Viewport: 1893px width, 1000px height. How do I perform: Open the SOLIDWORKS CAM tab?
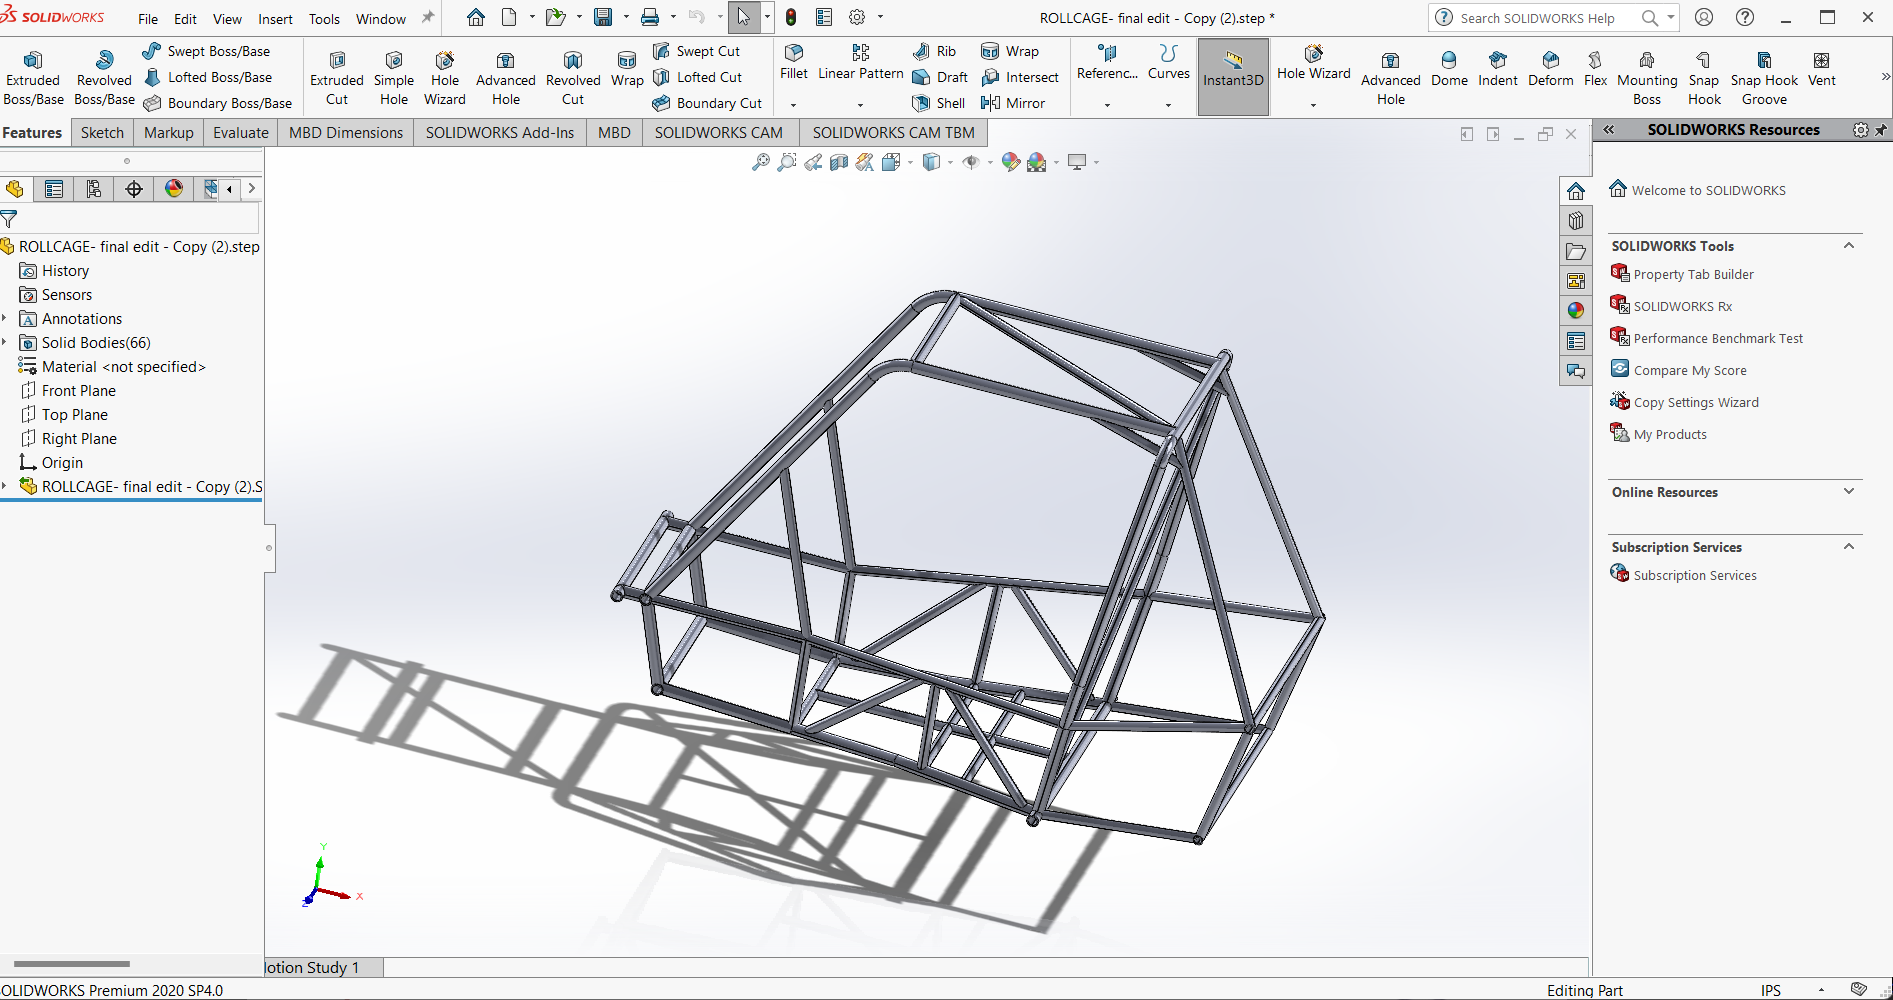tap(719, 133)
